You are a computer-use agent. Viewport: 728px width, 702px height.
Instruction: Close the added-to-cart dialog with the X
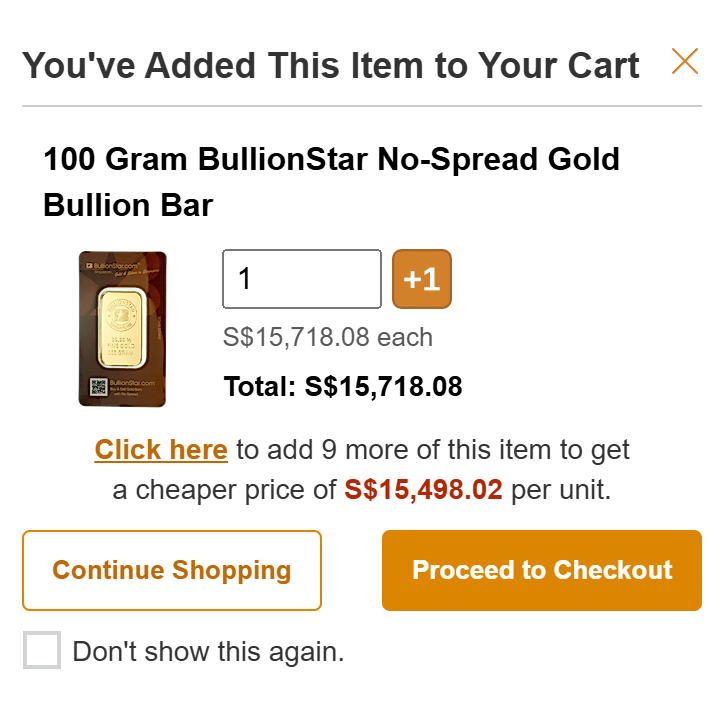pos(685,62)
